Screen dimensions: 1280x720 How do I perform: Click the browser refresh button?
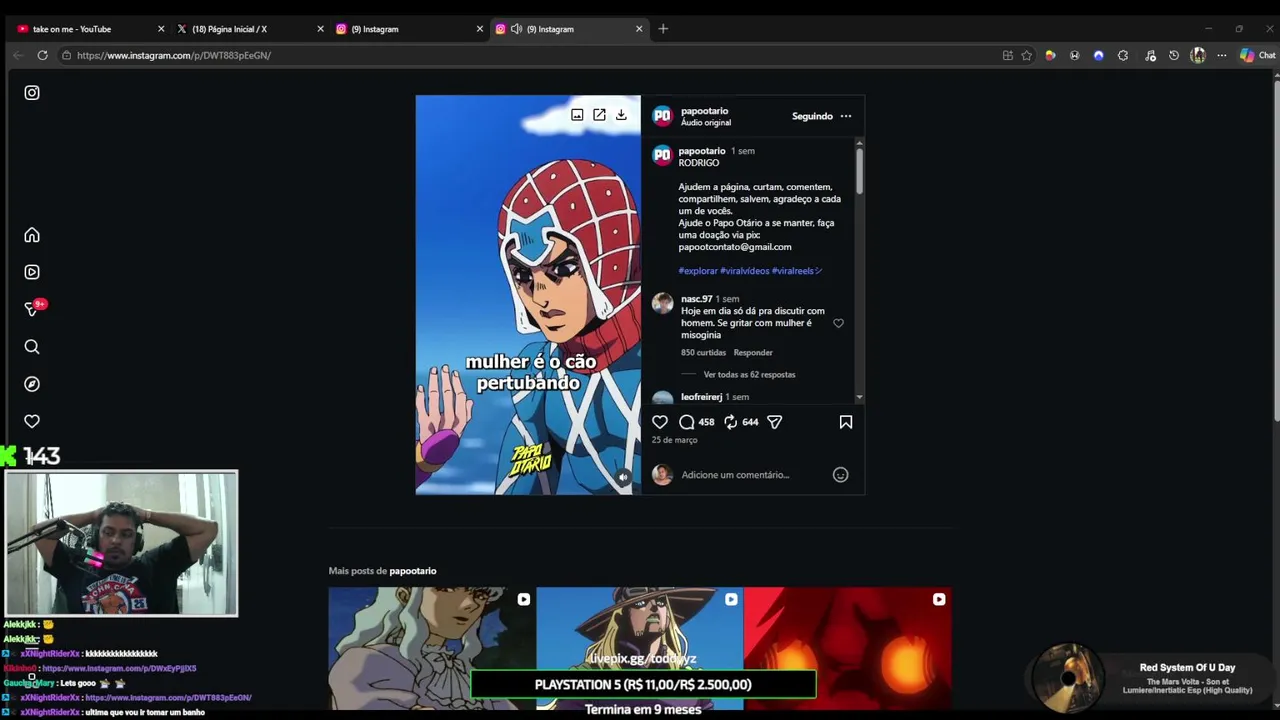tap(42, 55)
